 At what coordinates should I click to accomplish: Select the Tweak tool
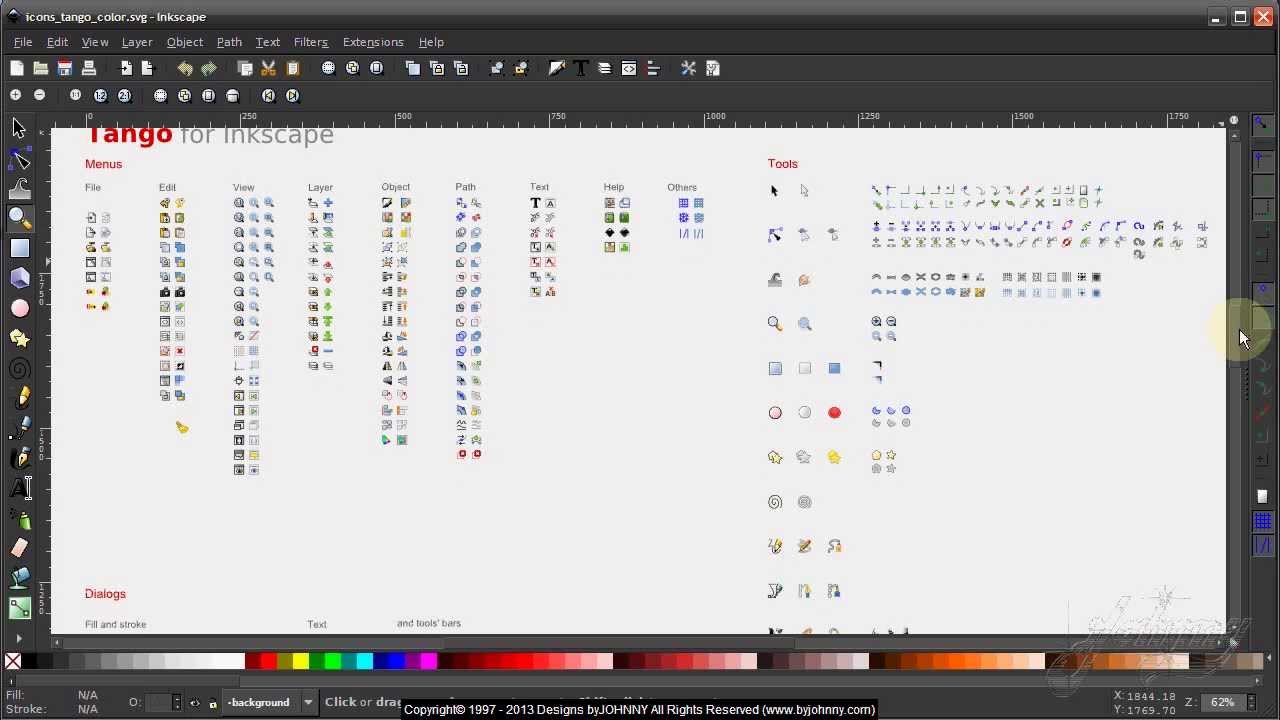(19, 188)
